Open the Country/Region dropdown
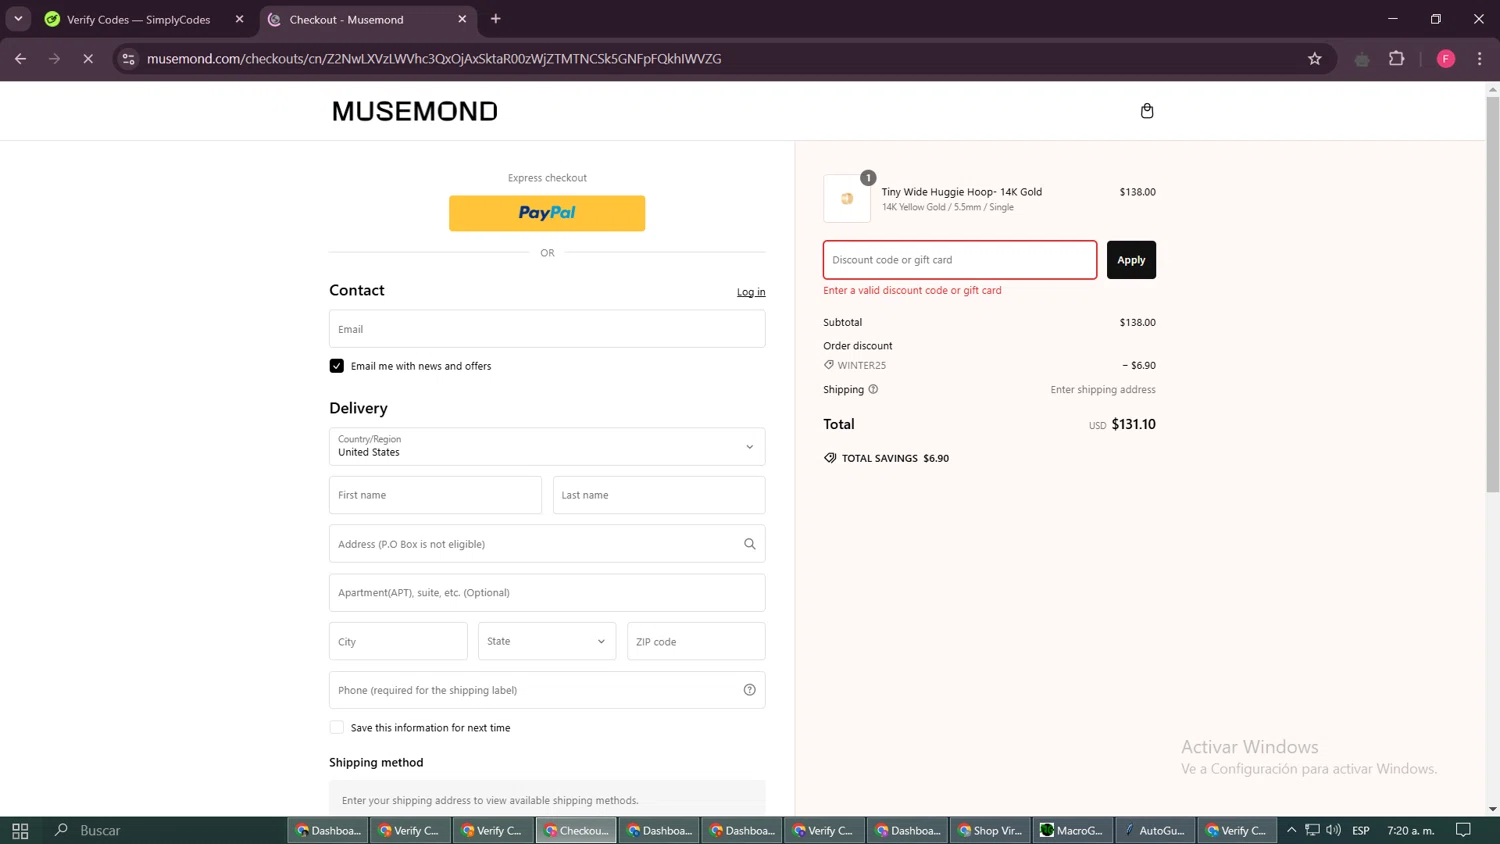1500x844 pixels. [x=547, y=447]
